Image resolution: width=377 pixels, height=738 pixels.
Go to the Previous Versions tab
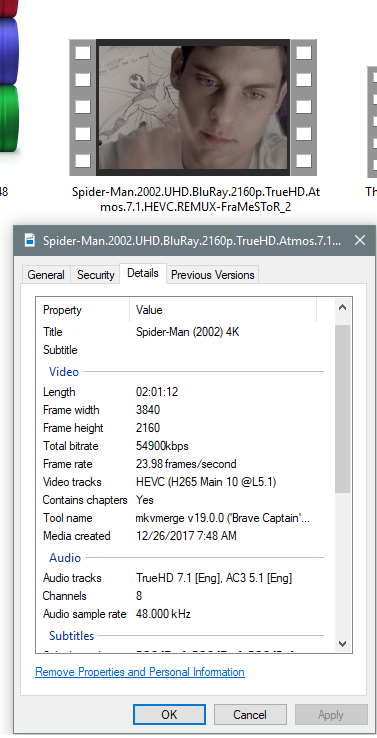pos(213,275)
